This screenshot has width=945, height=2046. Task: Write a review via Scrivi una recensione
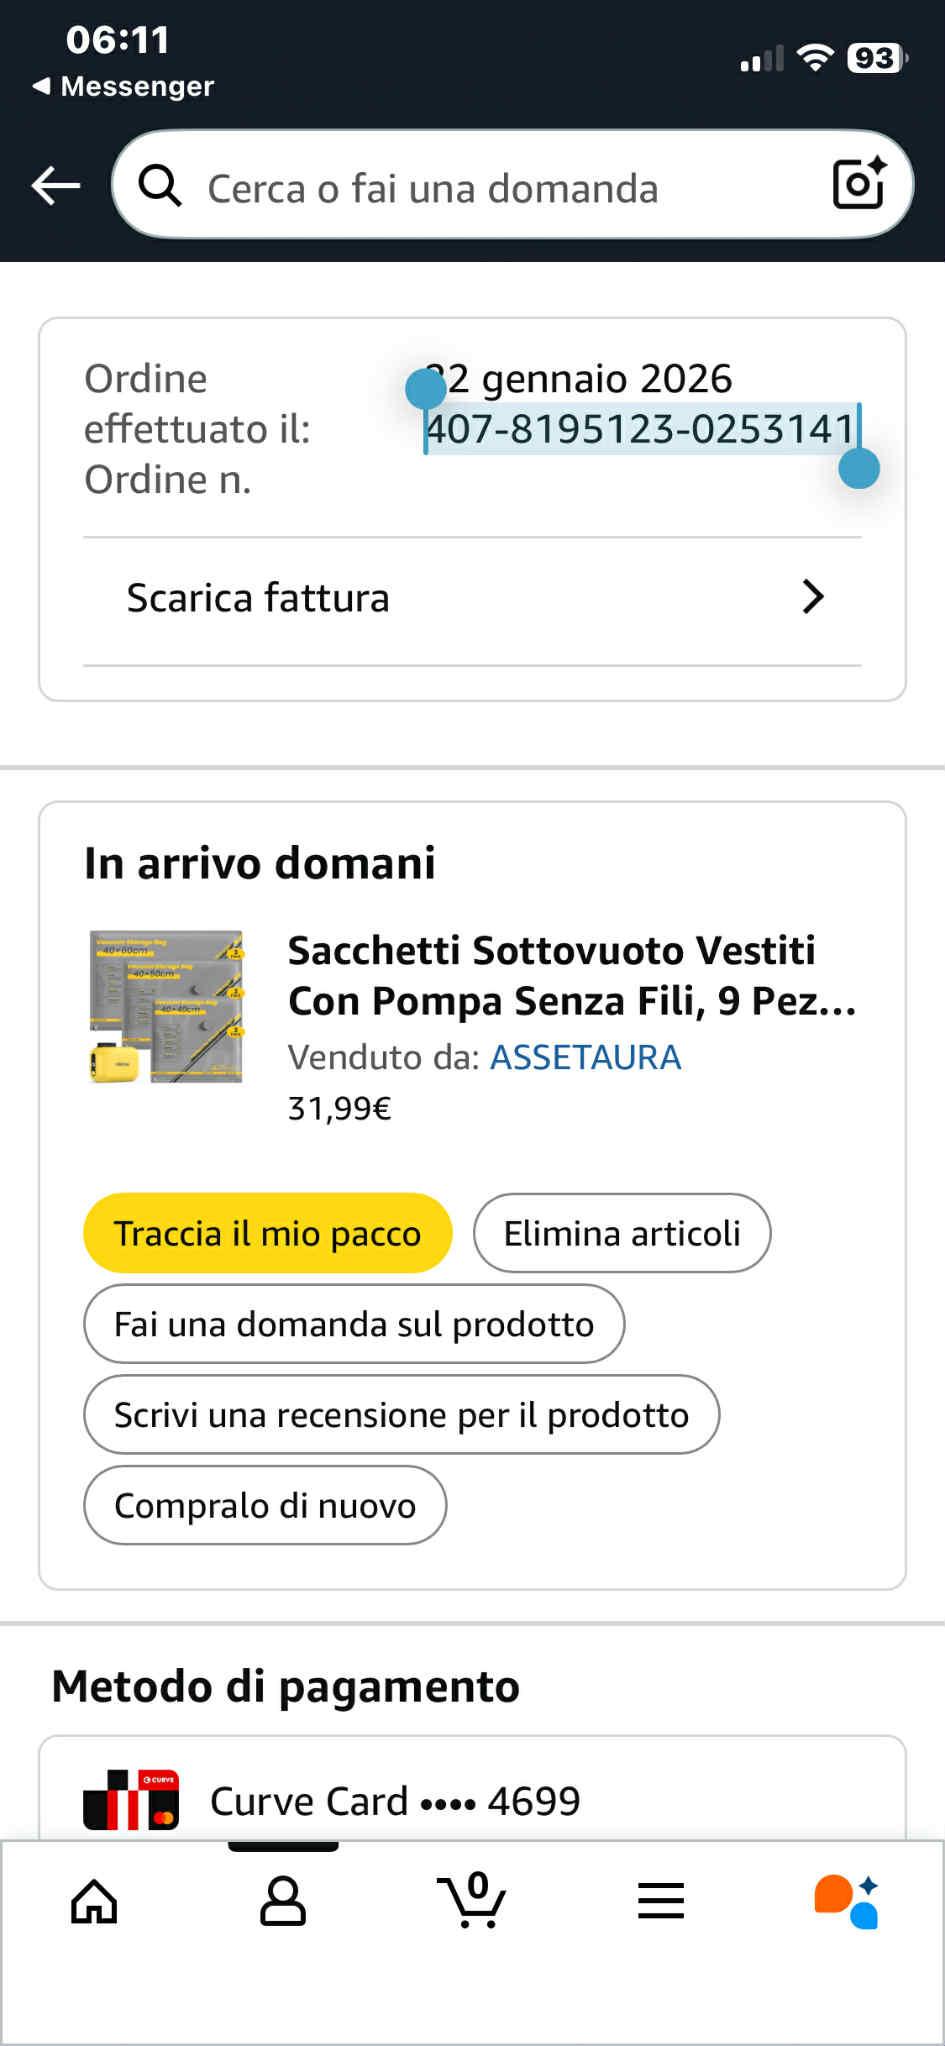[401, 1415]
